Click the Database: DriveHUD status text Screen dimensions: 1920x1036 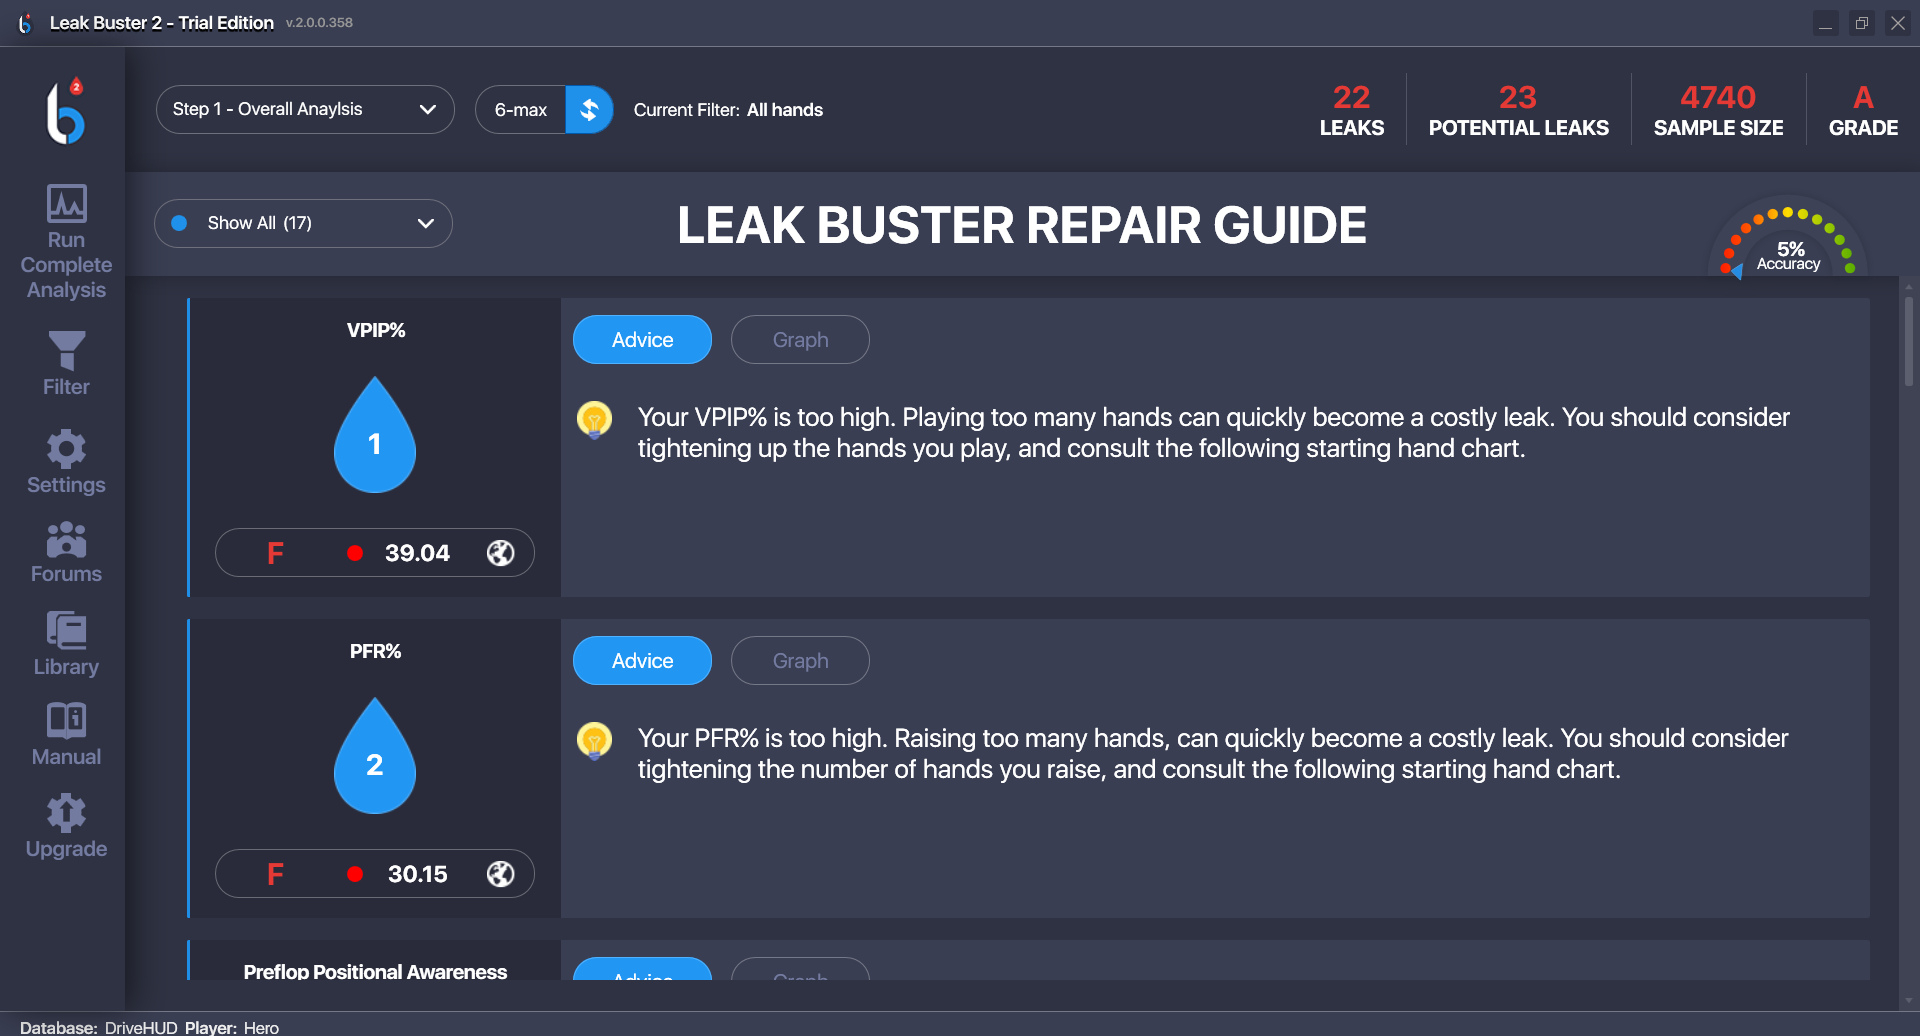click(x=98, y=1027)
